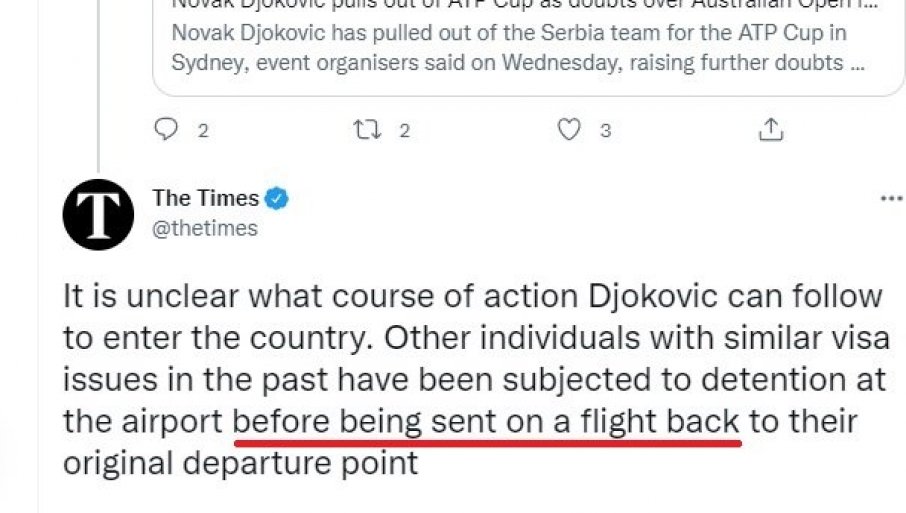Open the share tweet icon menu

770,130
